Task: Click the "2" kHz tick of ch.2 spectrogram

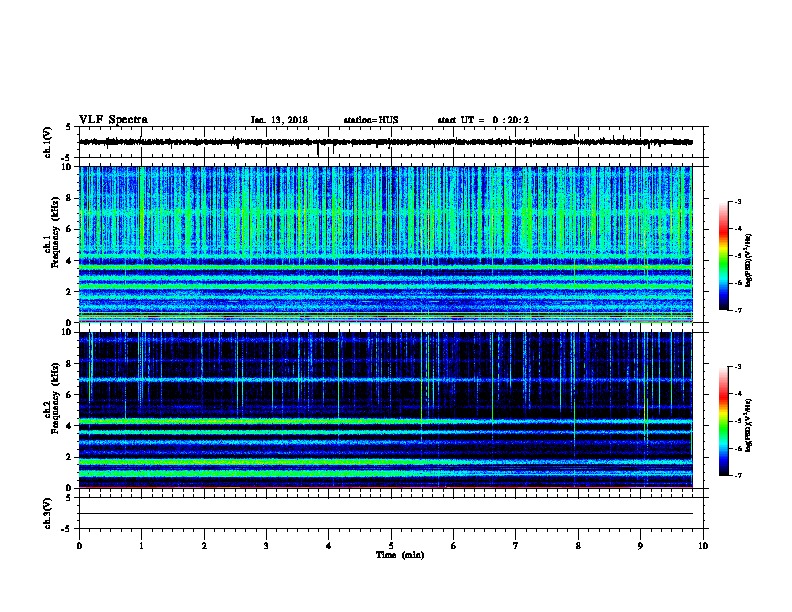Action: pos(70,457)
